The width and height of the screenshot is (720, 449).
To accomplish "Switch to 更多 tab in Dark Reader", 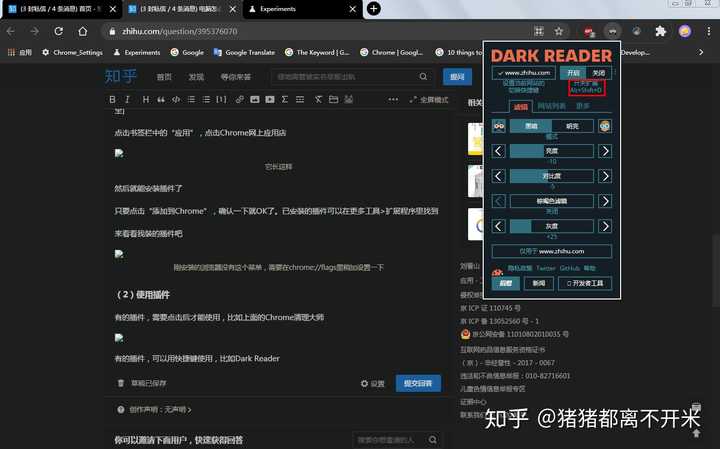I will click(583, 106).
